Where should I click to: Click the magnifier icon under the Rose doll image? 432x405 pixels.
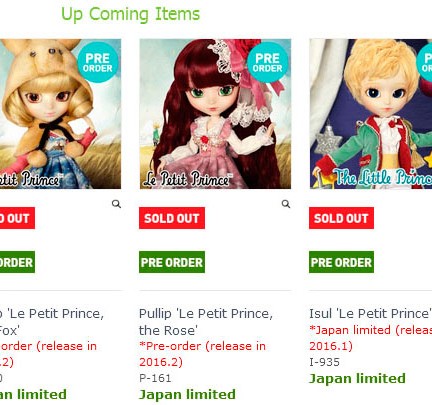pos(286,204)
